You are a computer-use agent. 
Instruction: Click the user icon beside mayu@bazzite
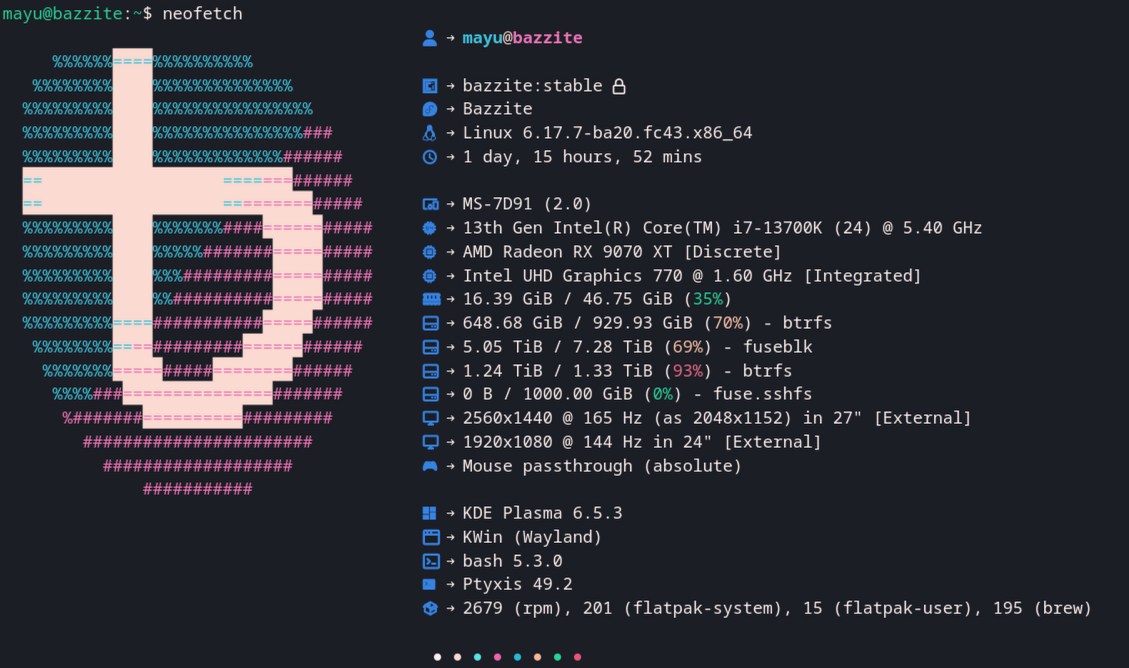(430, 38)
